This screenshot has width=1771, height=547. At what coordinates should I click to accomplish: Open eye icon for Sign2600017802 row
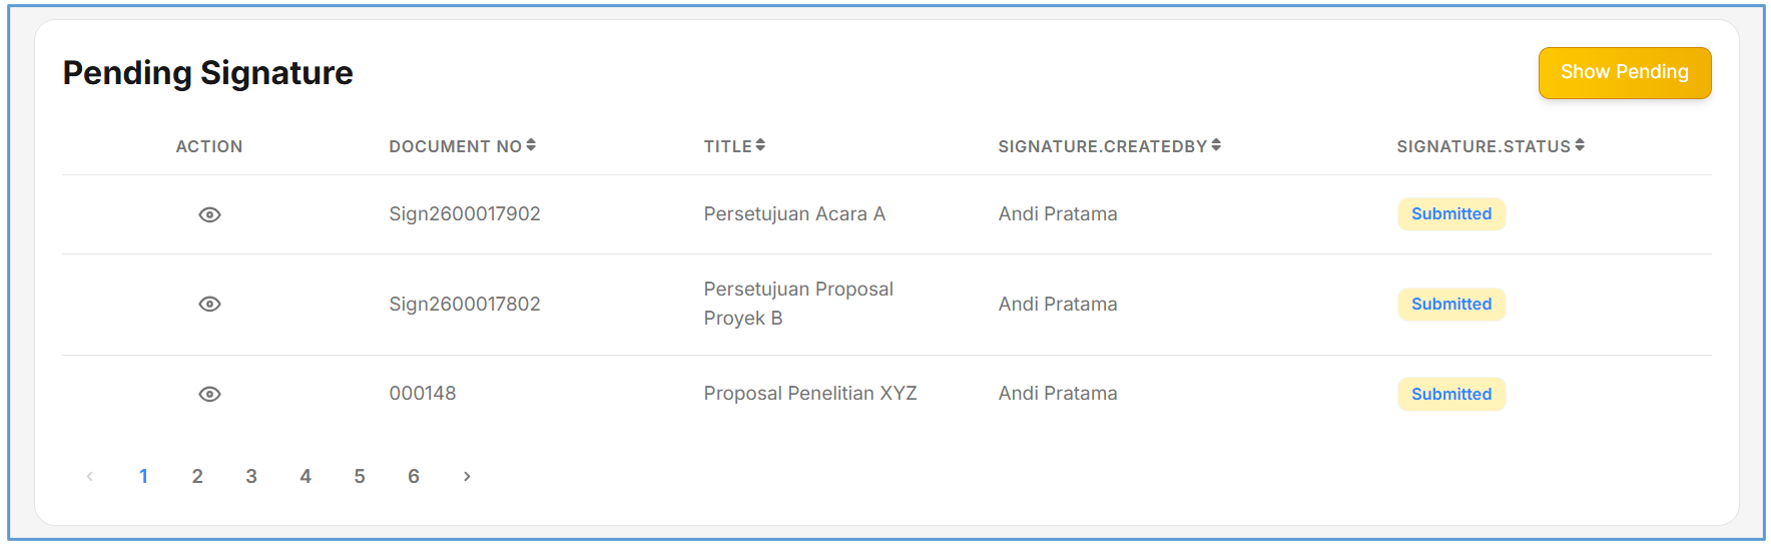(209, 304)
